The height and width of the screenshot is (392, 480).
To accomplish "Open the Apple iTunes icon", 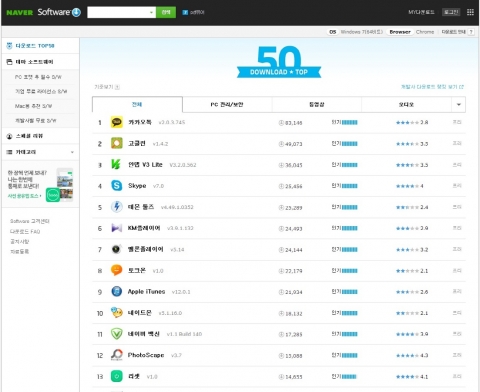I will point(117,292).
